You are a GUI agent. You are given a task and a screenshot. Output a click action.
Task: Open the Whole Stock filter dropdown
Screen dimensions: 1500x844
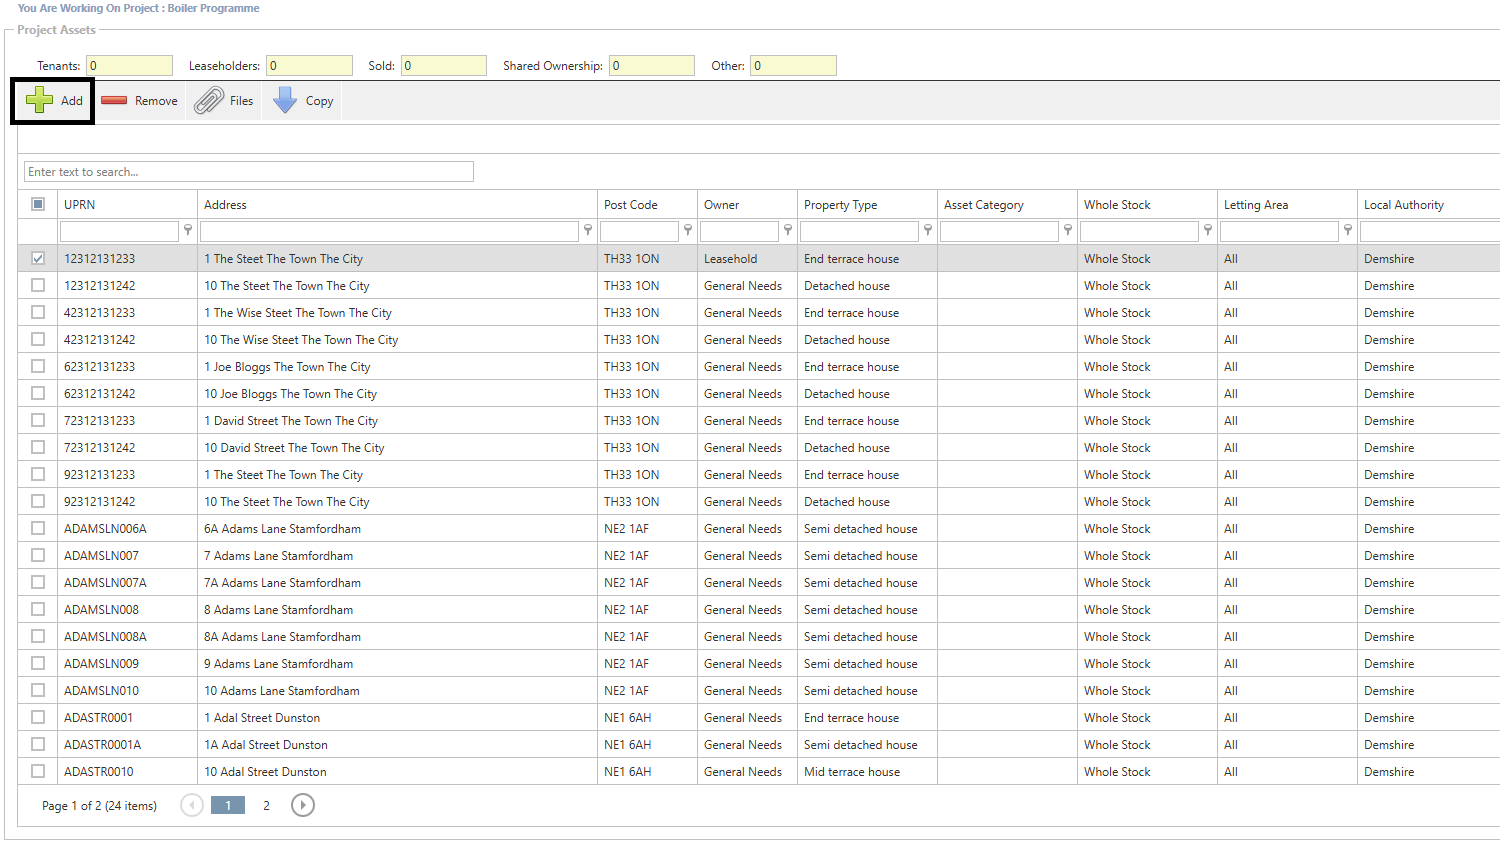(1208, 231)
